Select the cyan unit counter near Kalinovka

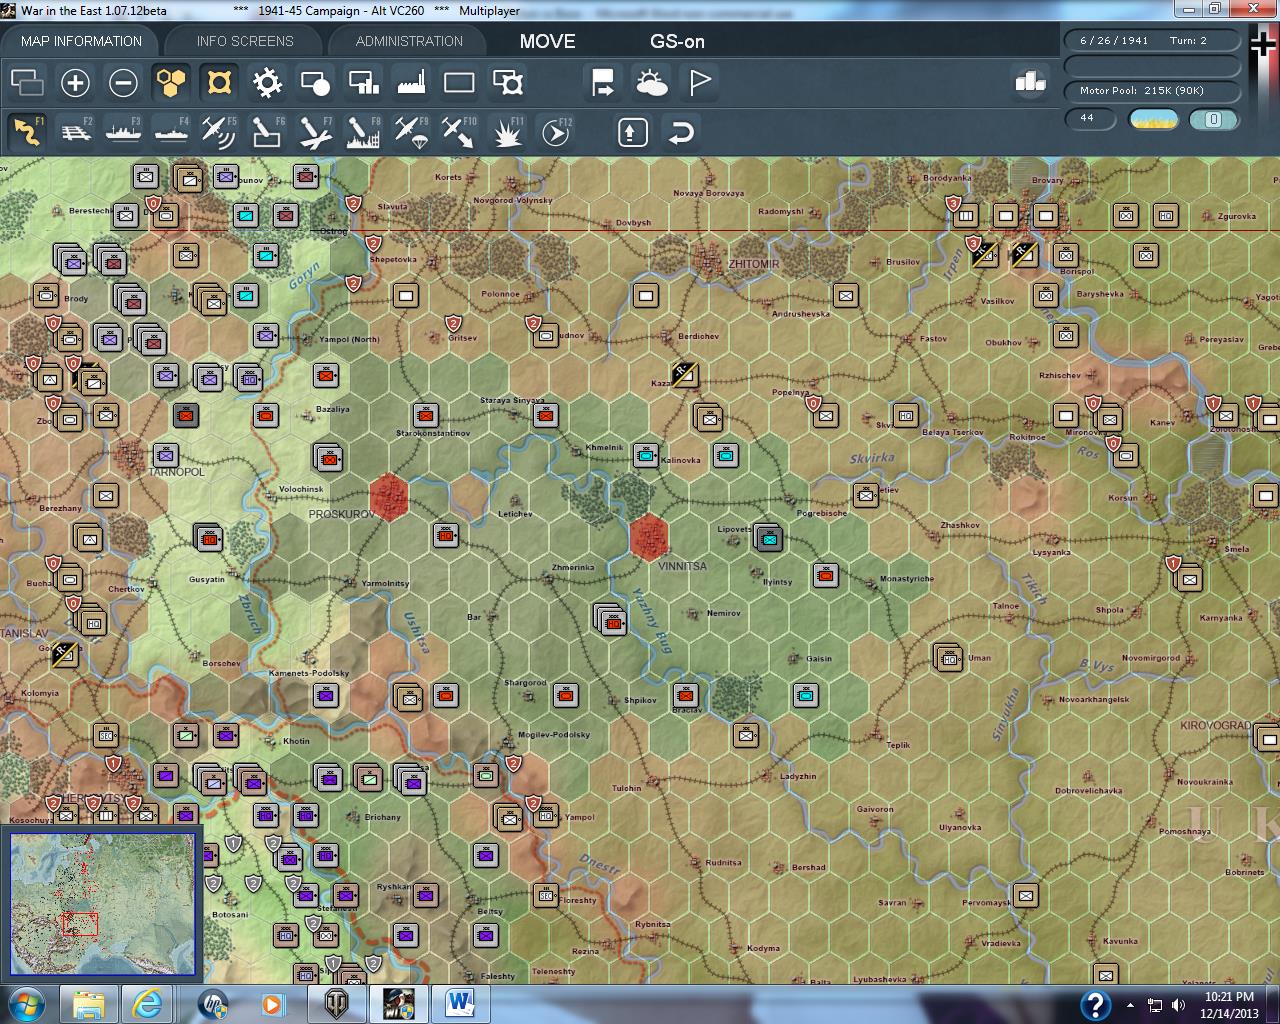(x=646, y=456)
